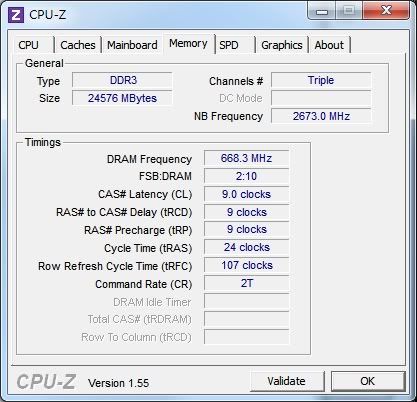Switch to the CPU tab
The height and width of the screenshot is (402, 417).
(x=29, y=45)
